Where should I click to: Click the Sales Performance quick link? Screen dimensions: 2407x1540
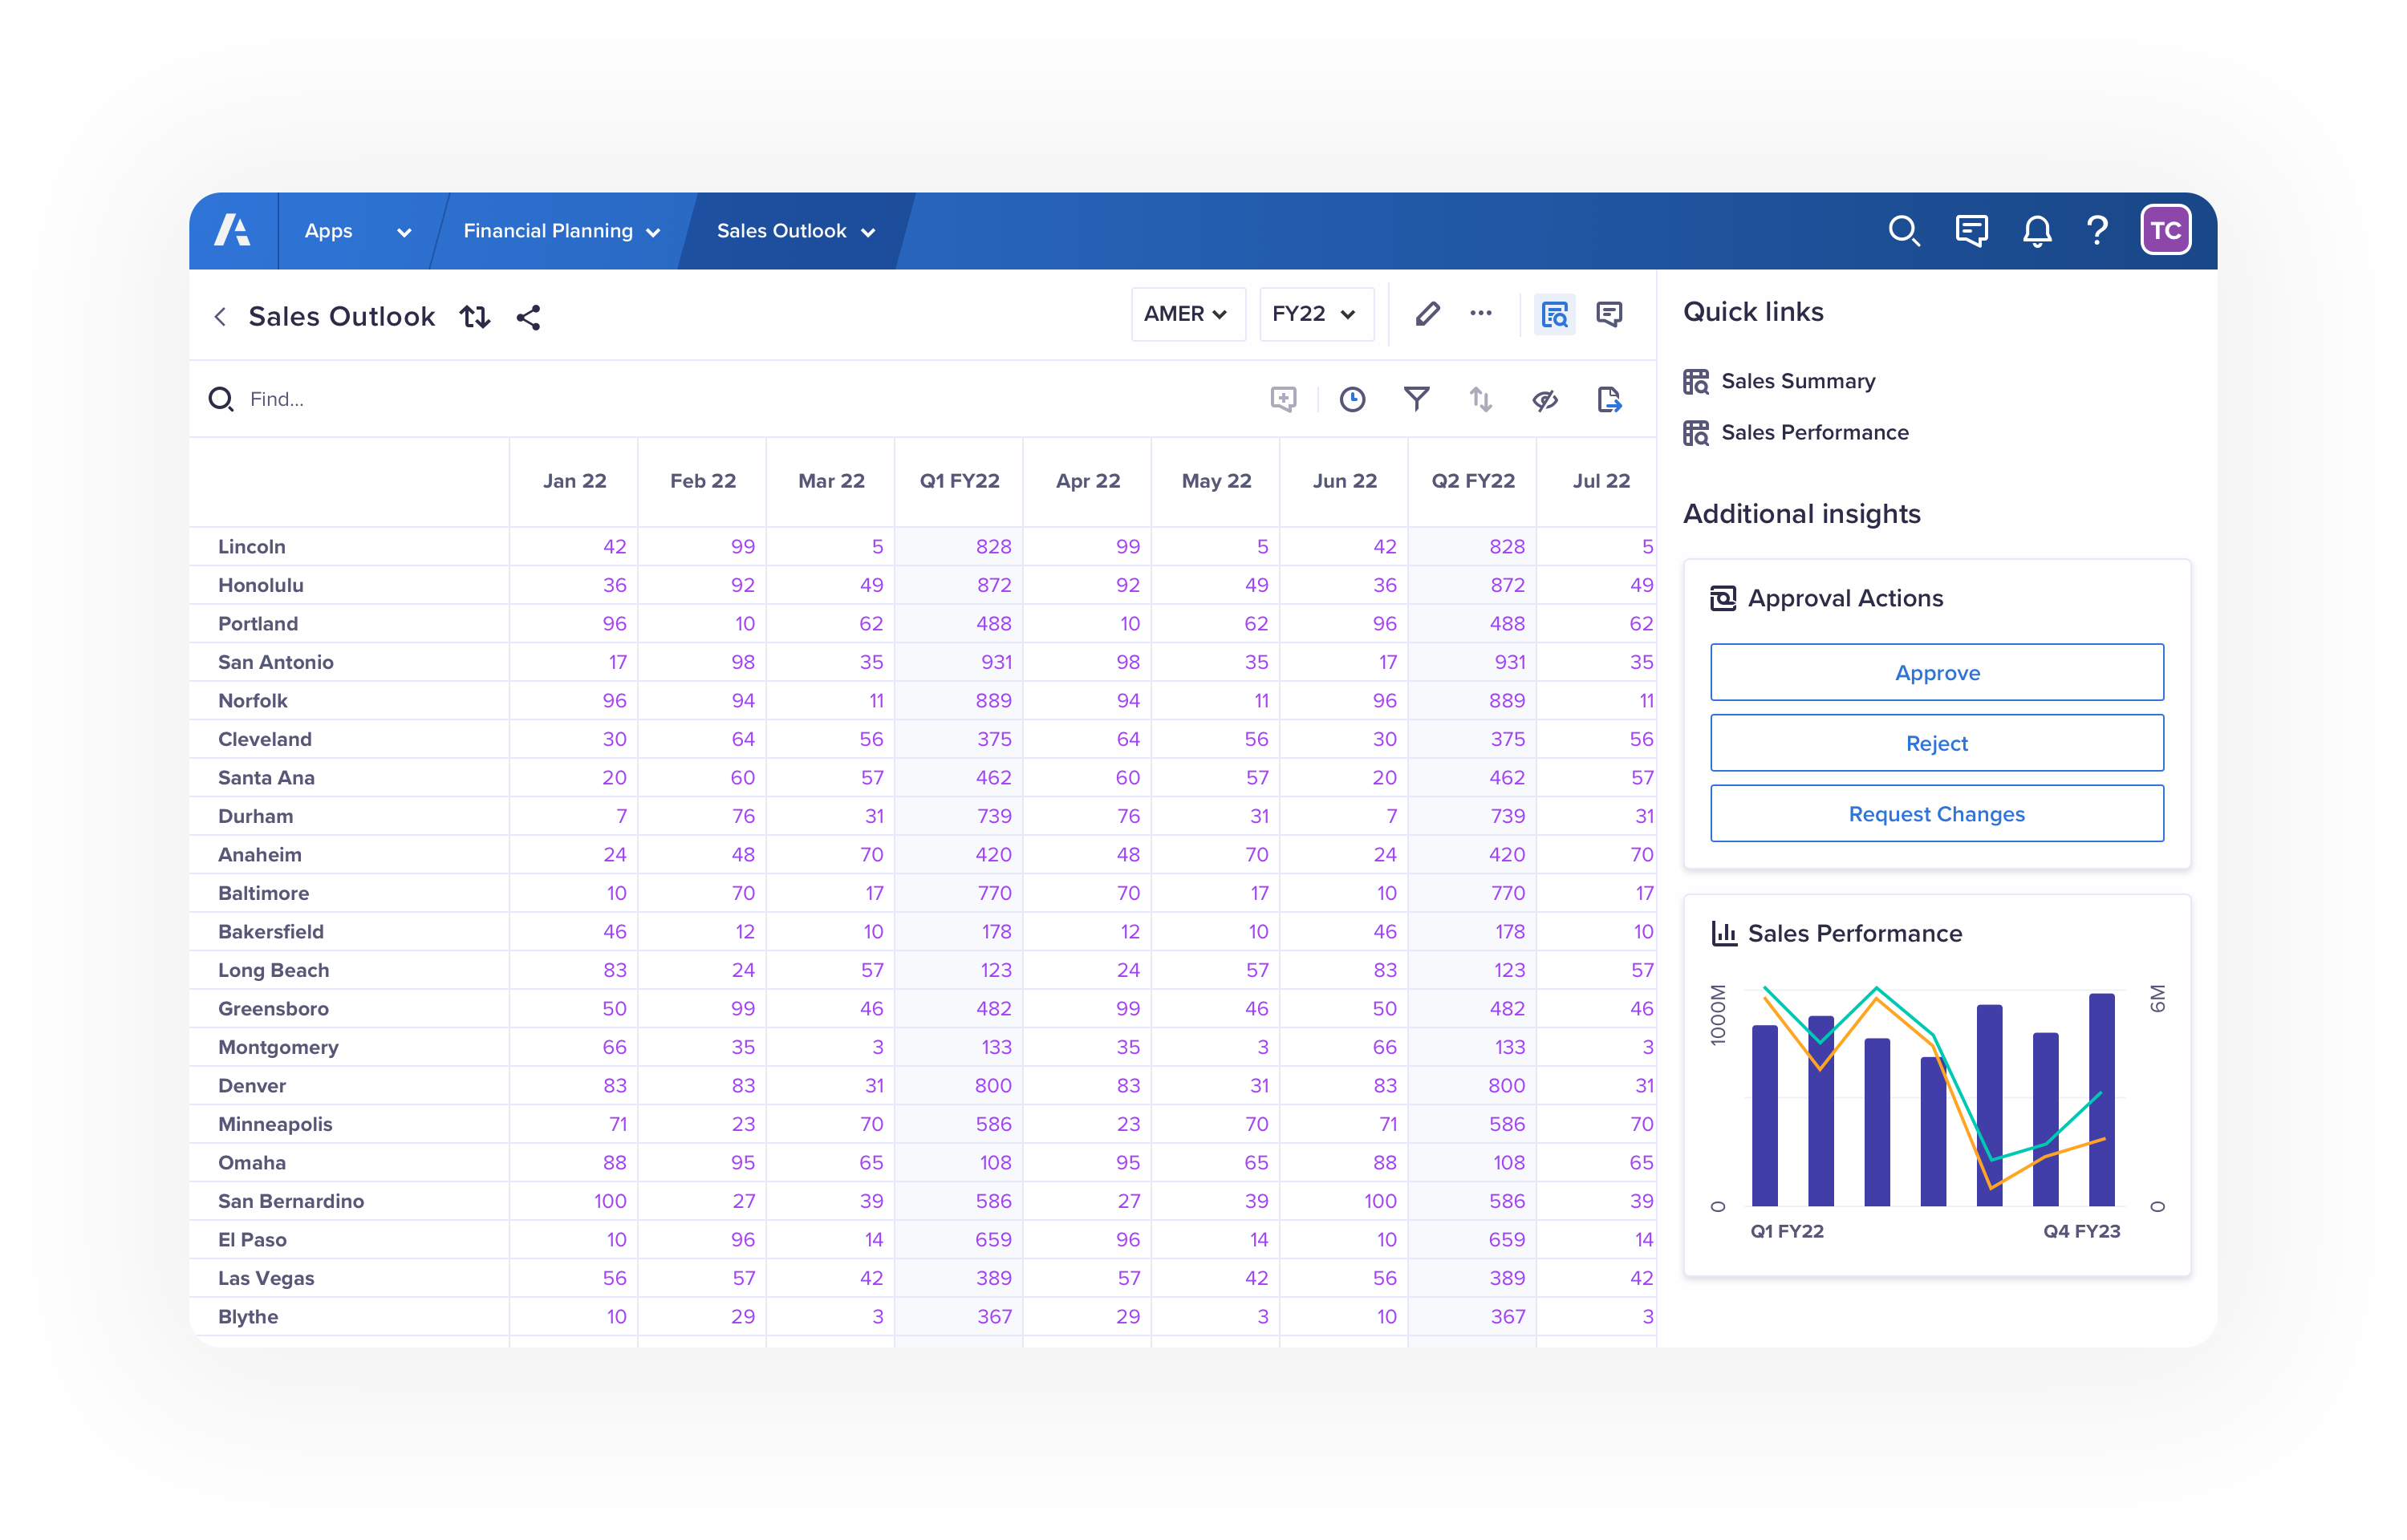click(x=1812, y=432)
